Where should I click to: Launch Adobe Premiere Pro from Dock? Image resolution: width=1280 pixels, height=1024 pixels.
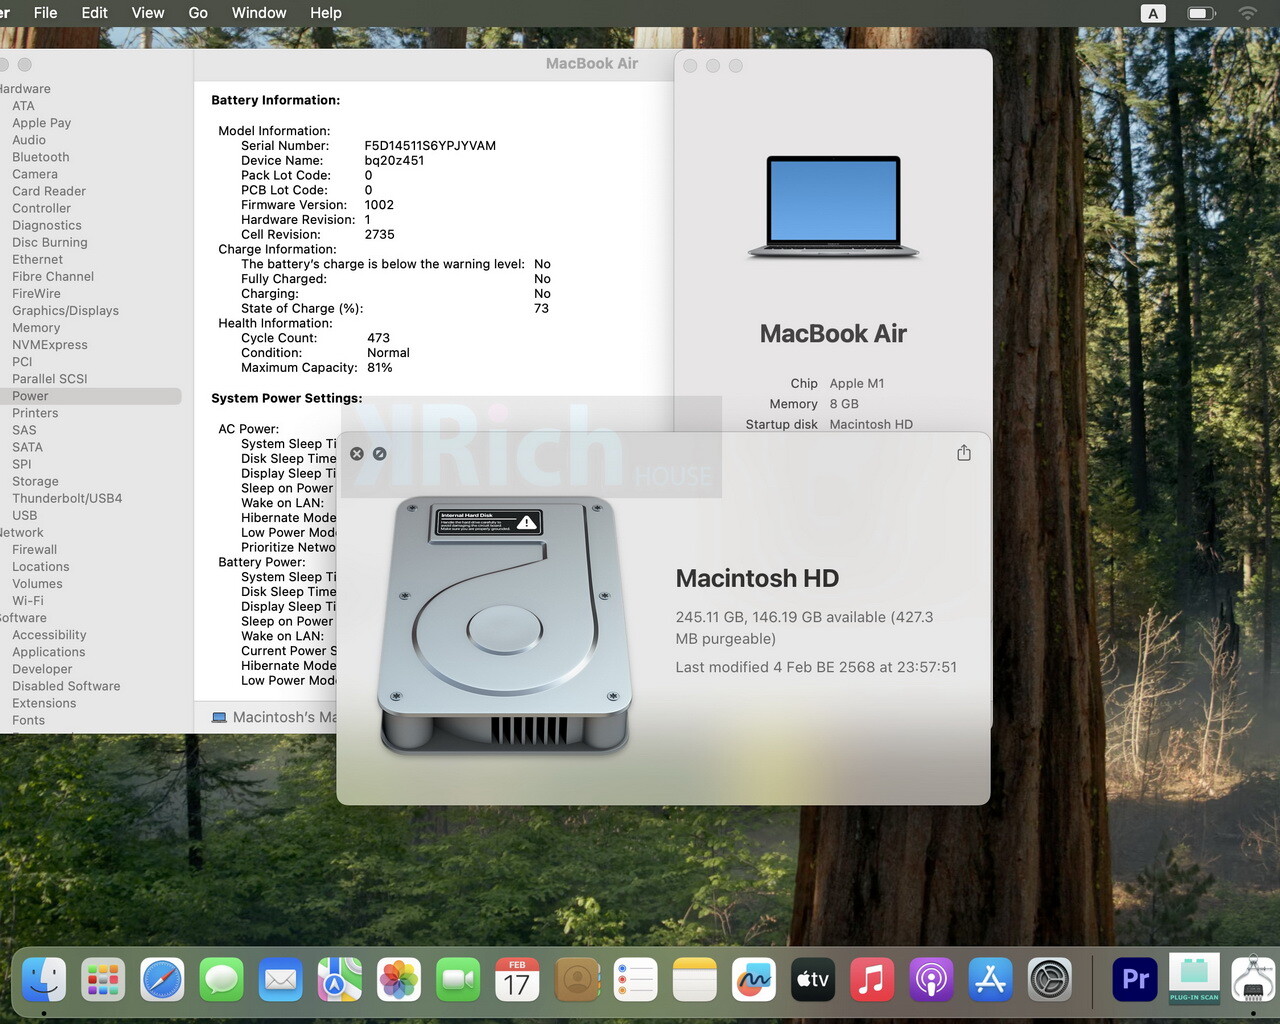click(1135, 980)
